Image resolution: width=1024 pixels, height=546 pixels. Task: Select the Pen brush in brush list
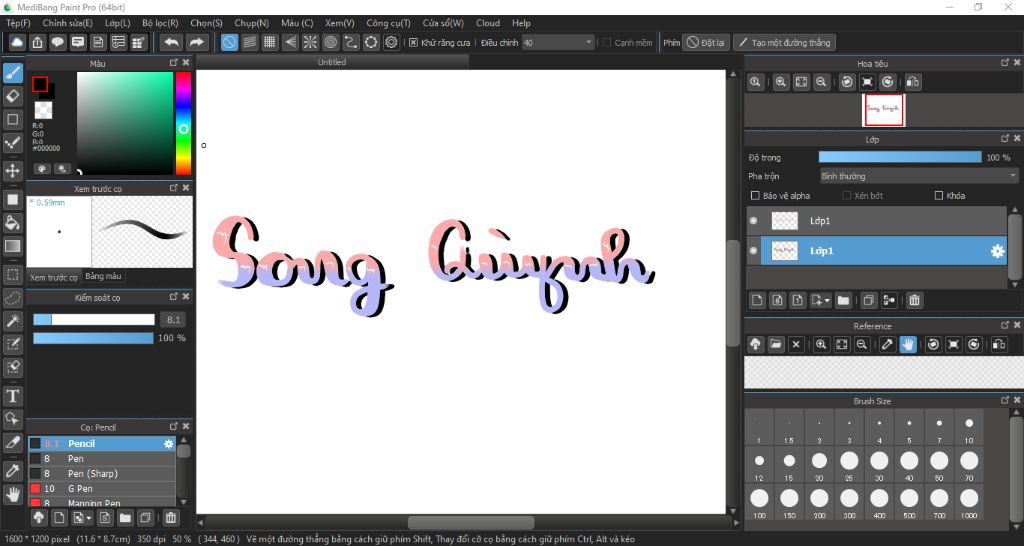[102, 458]
